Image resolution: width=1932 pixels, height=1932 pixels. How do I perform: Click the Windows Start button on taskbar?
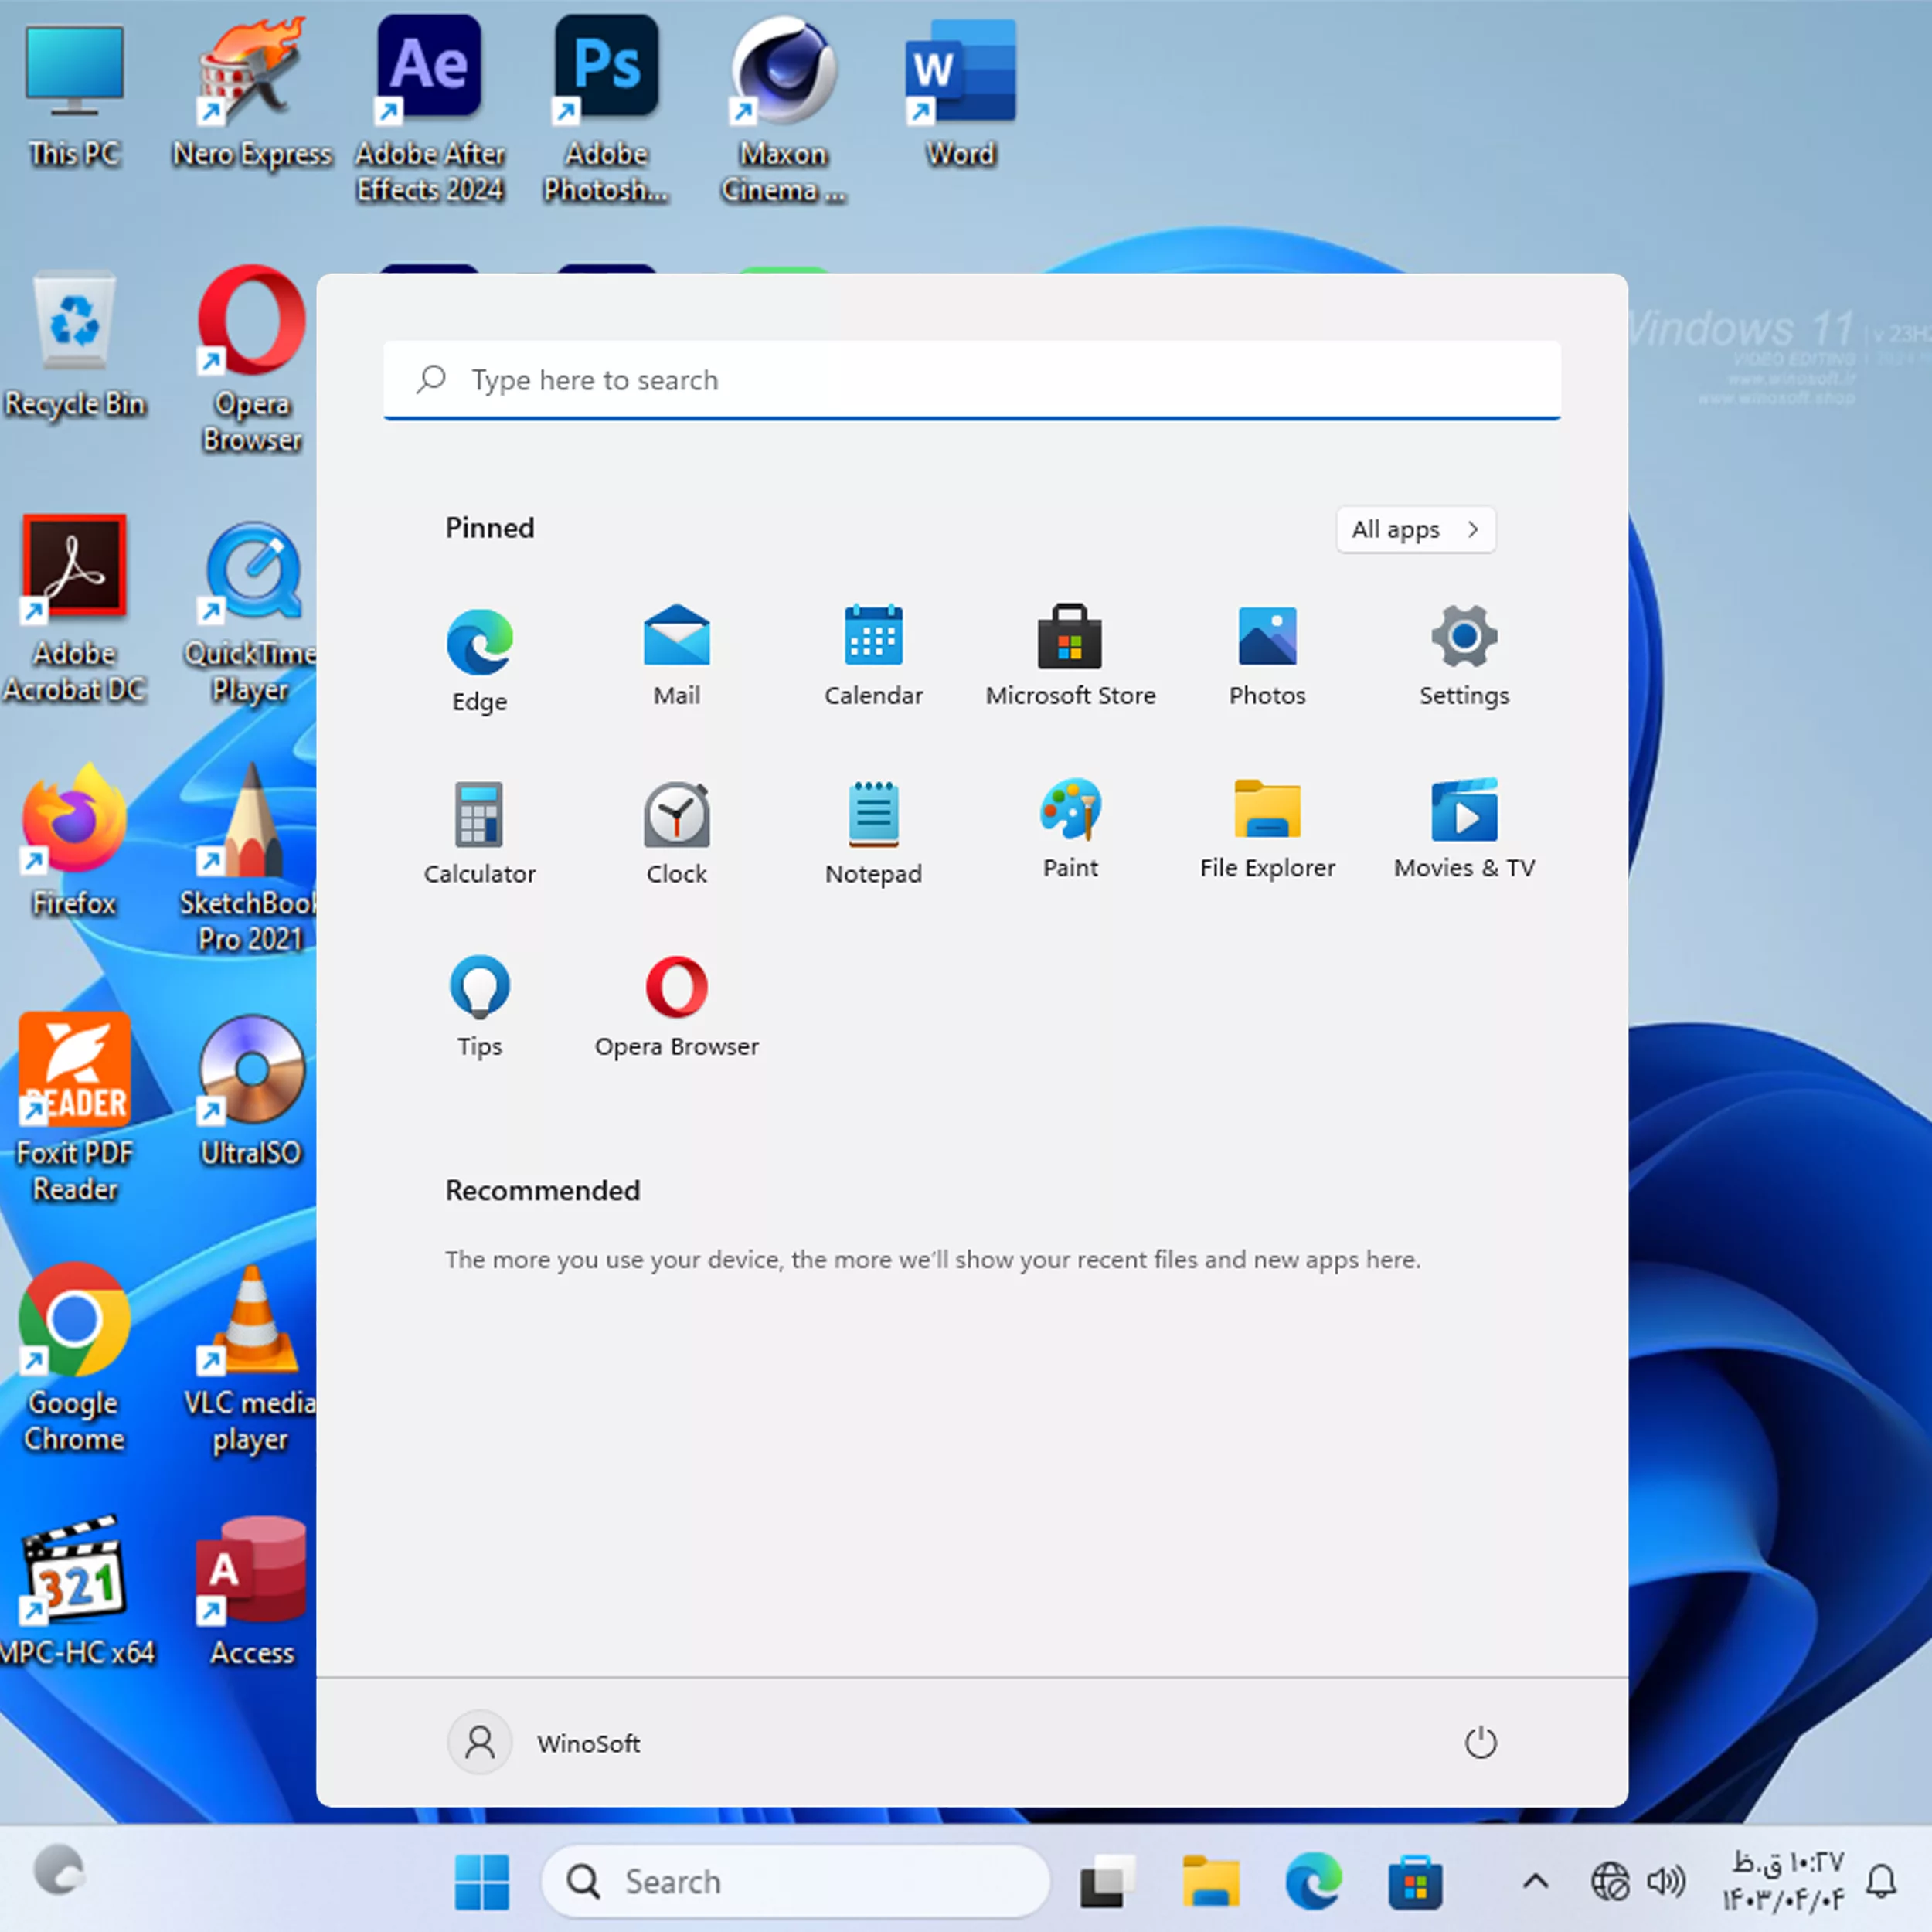pyautogui.click(x=481, y=1882)
